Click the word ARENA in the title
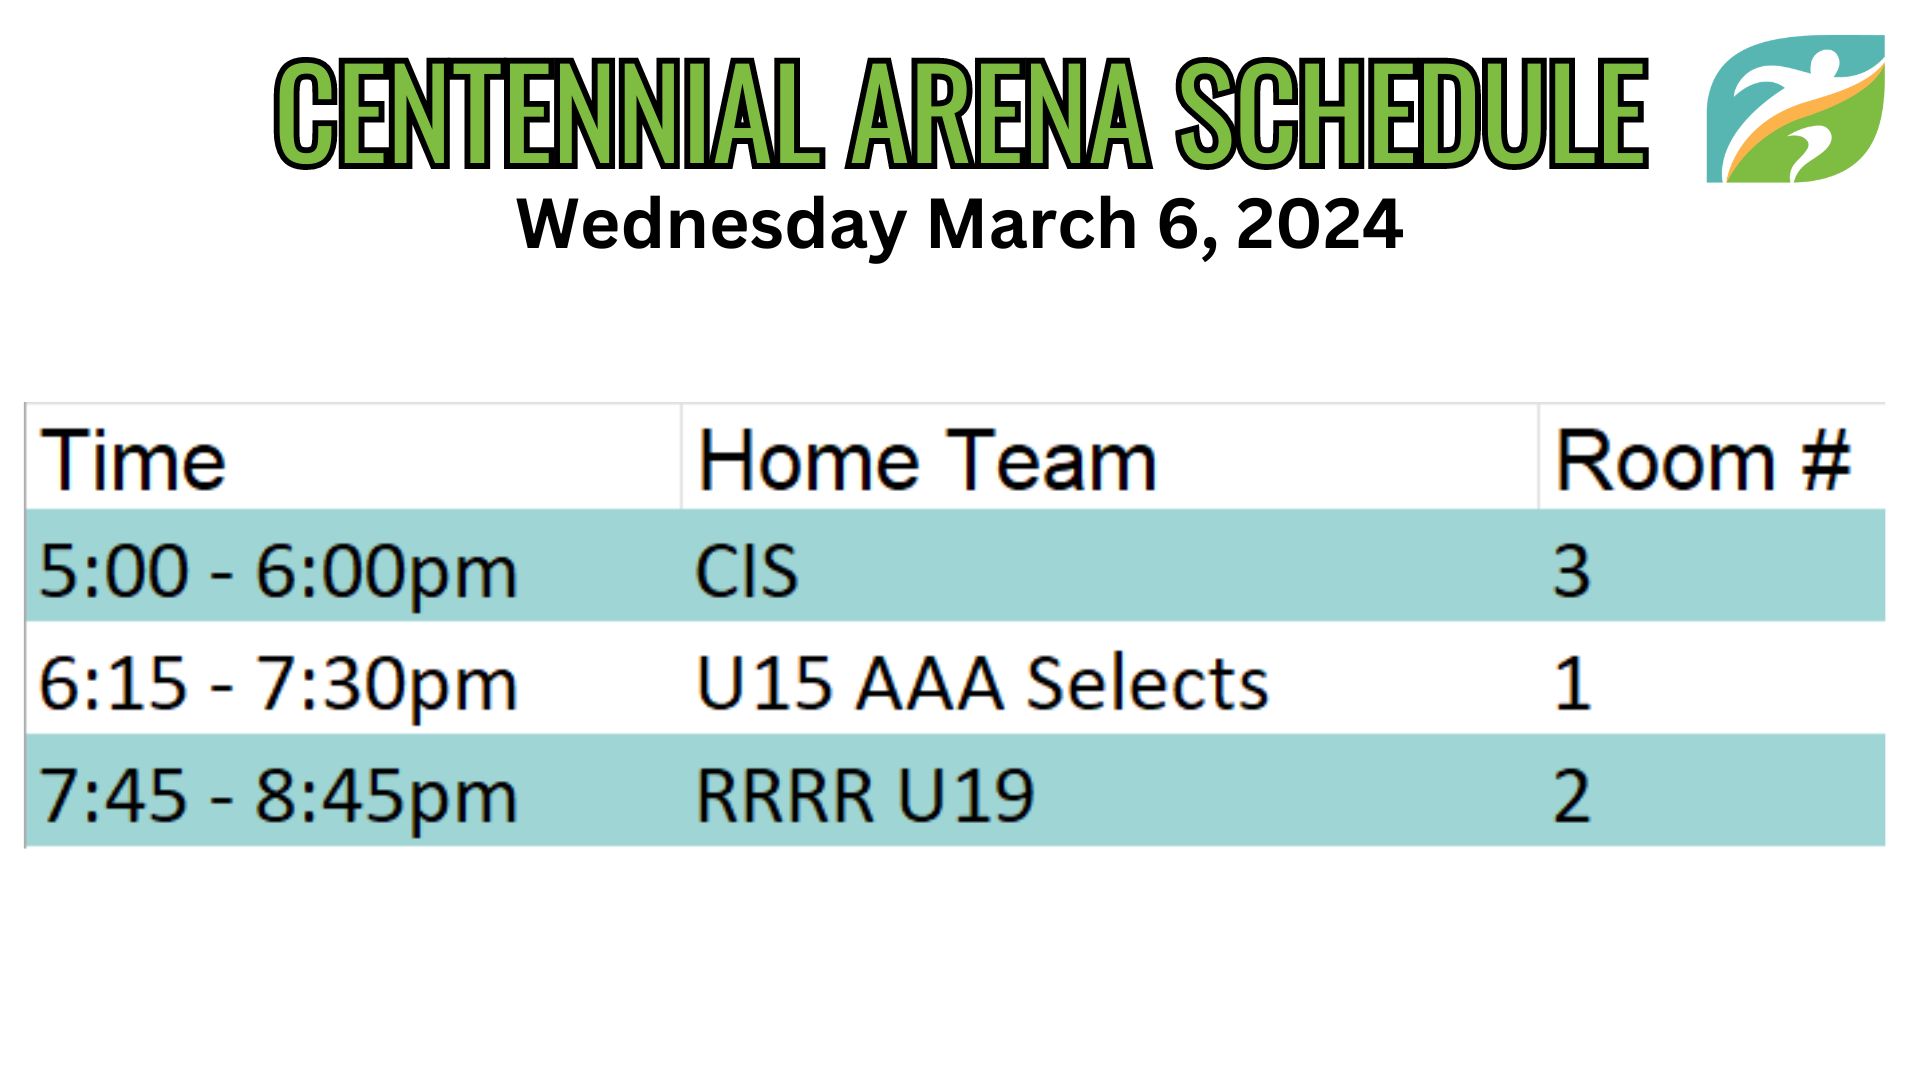Screen dimensions: 1920x1080 click(999, 113)
